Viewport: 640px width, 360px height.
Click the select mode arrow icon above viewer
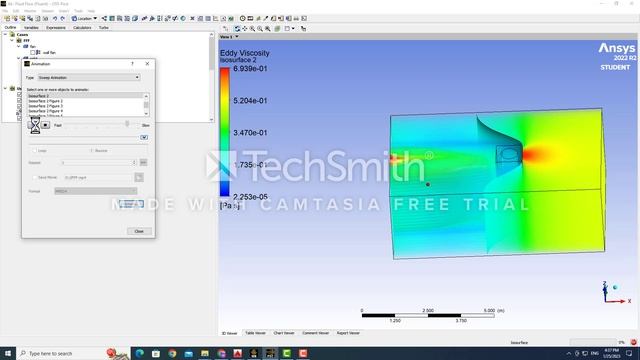(303, 29)
